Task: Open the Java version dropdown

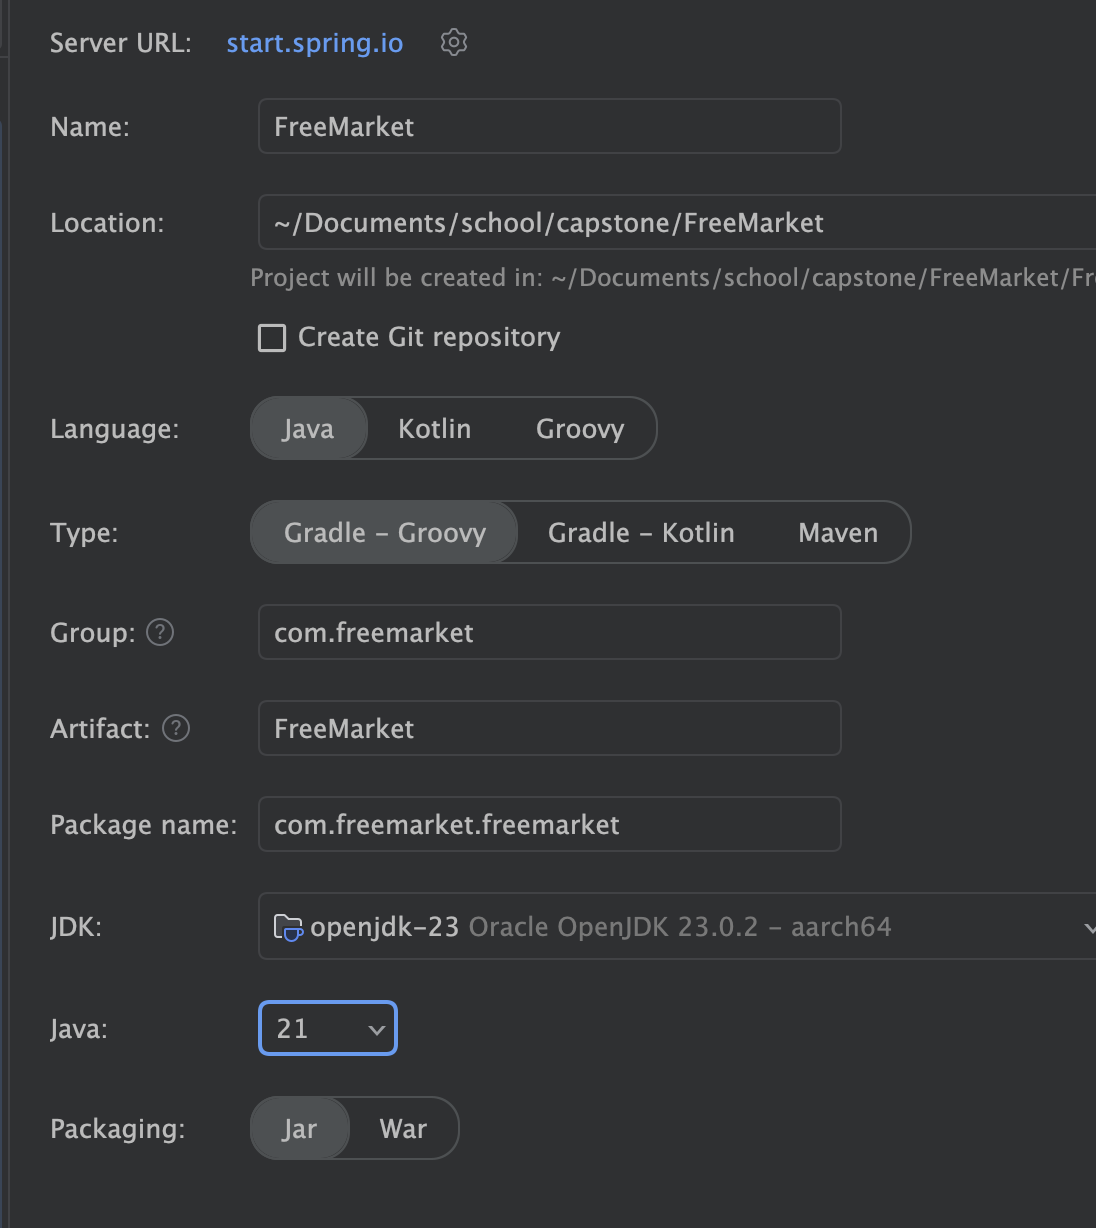Action: click(328, 1028)
